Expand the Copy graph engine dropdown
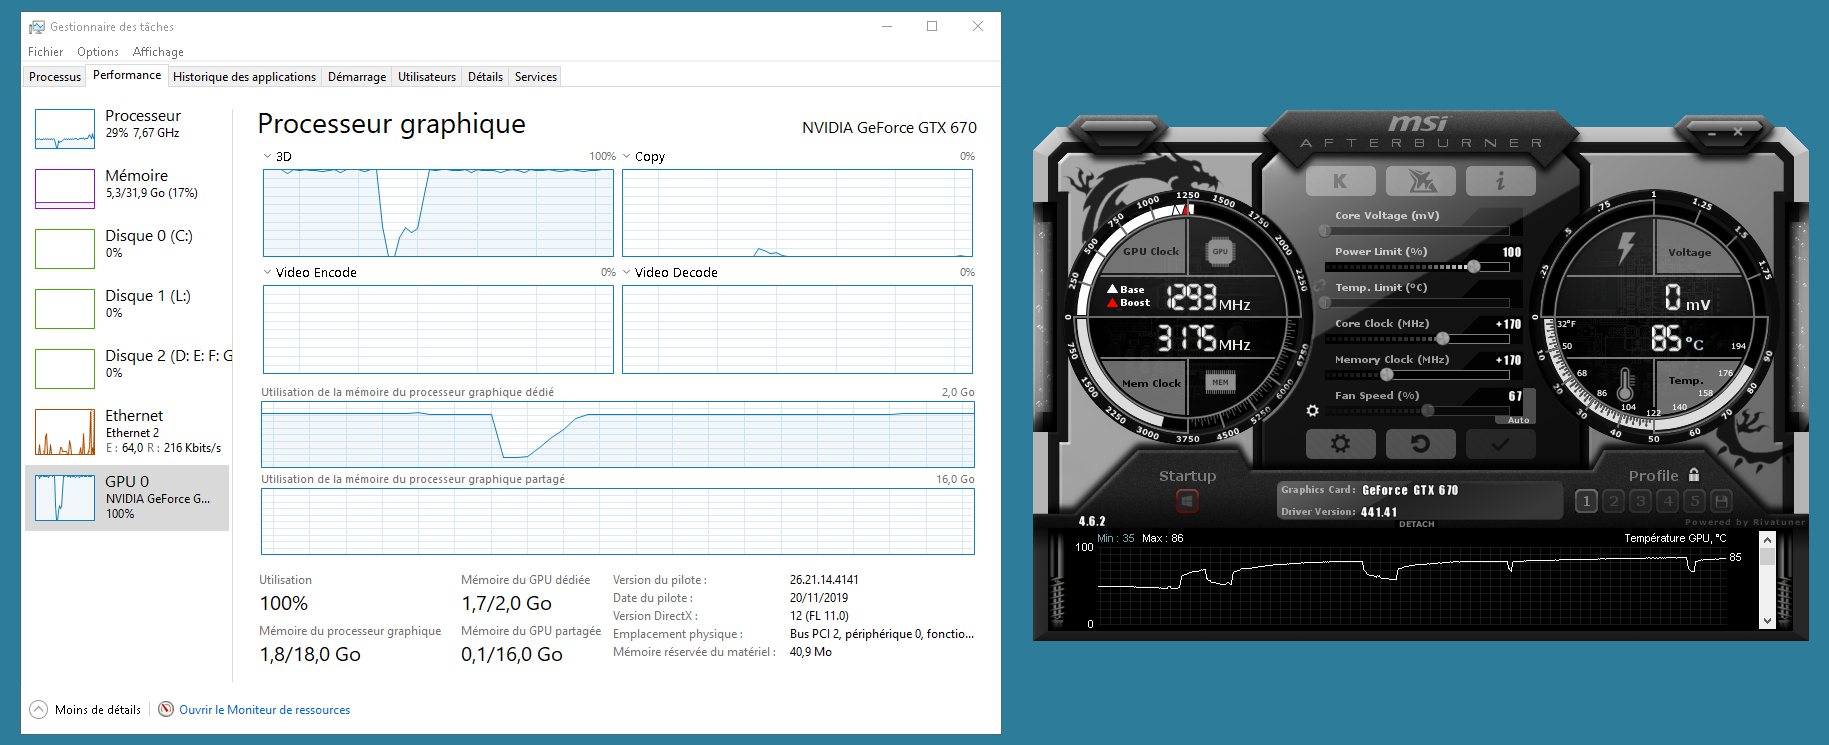The width and height of the screenshot is (1829, 745). click(x=626, y=156)
